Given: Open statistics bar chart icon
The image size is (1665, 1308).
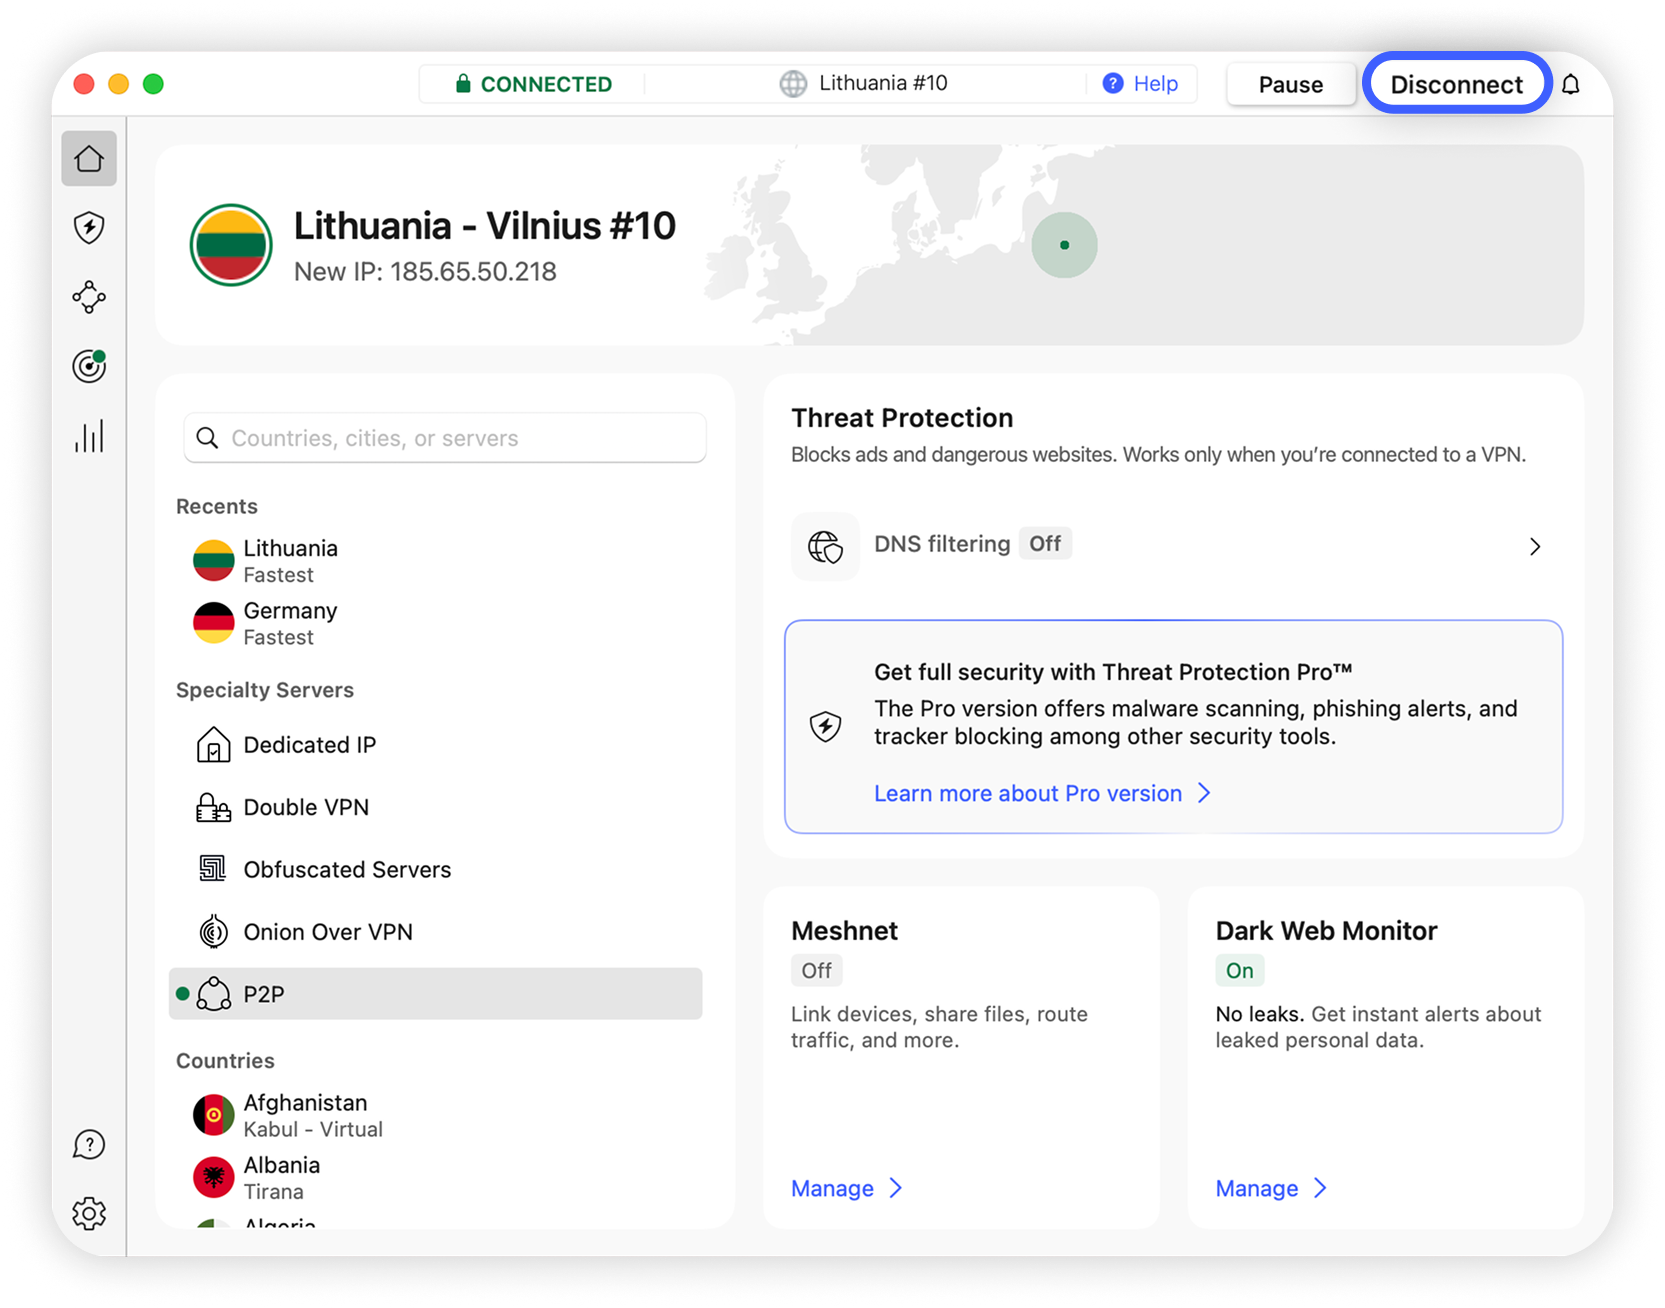Looking at the screenshot, I should click(x=89, y=436).
